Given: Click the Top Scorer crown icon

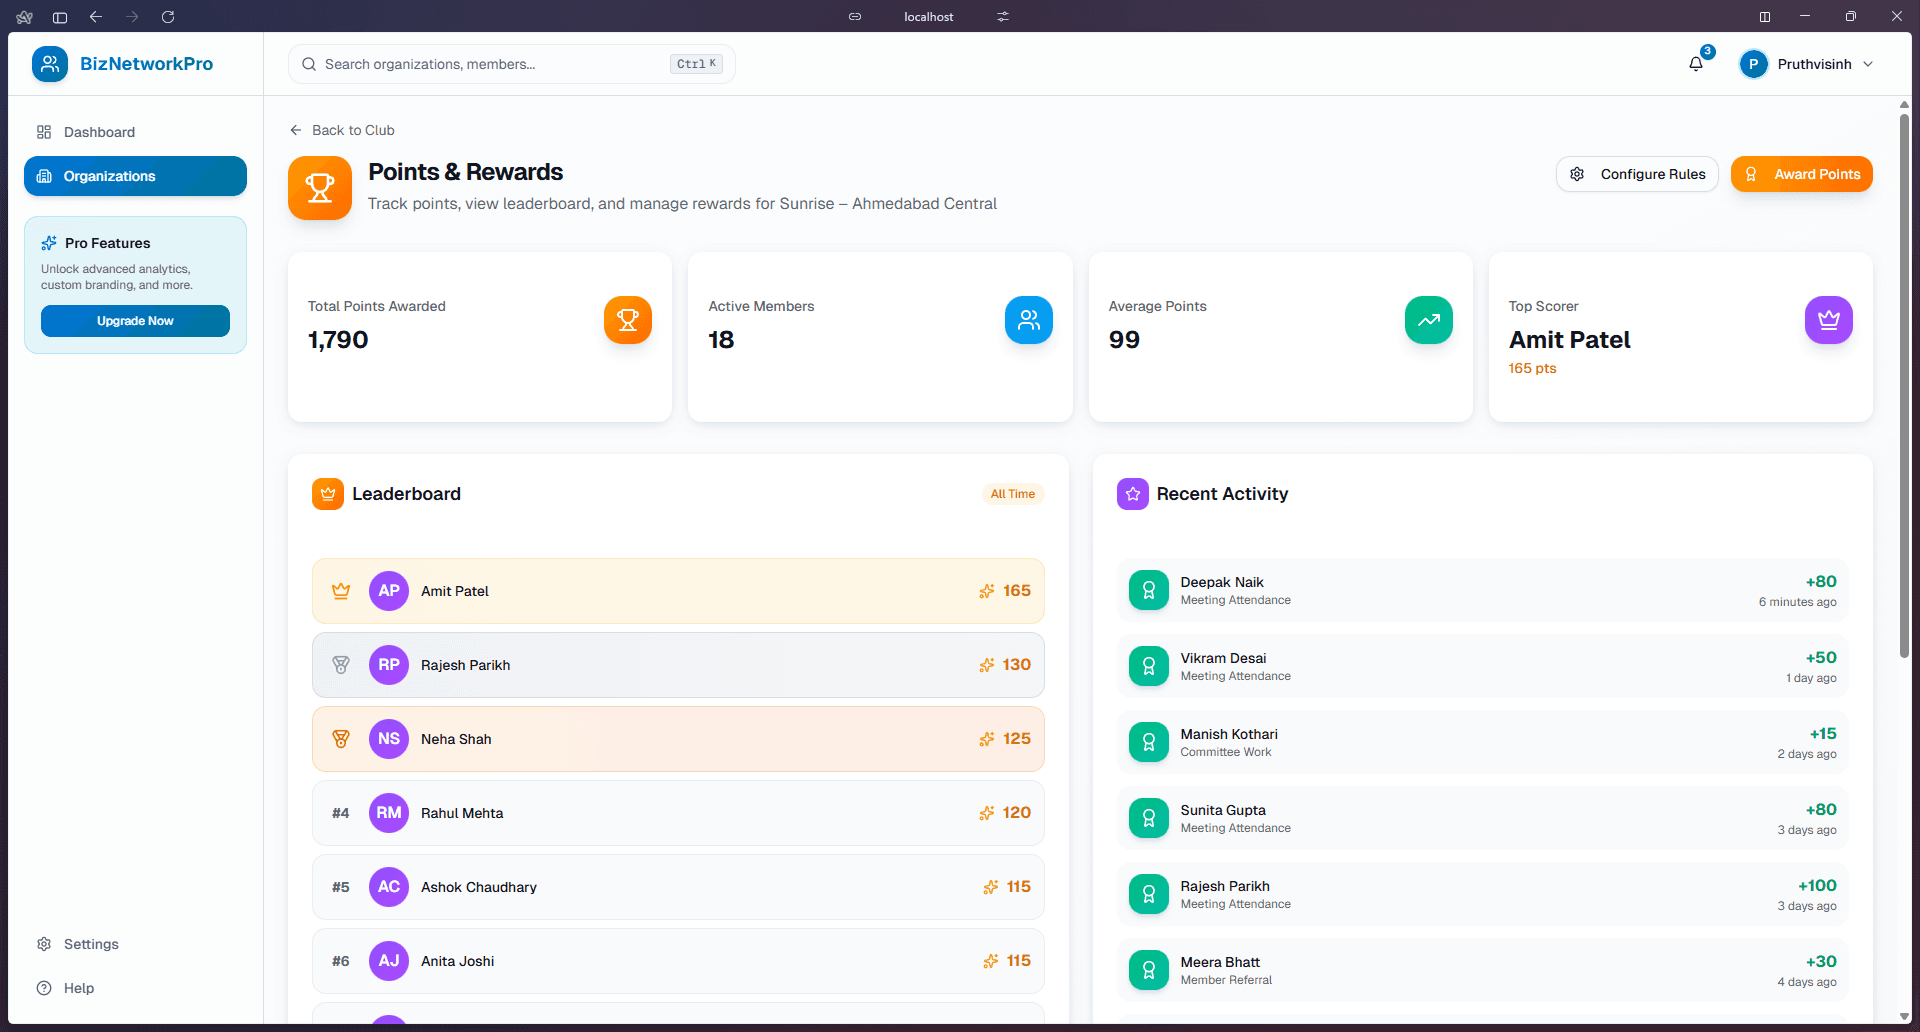Looking at the screenshot, I should pyautogui.click(x=1828, y=320).
